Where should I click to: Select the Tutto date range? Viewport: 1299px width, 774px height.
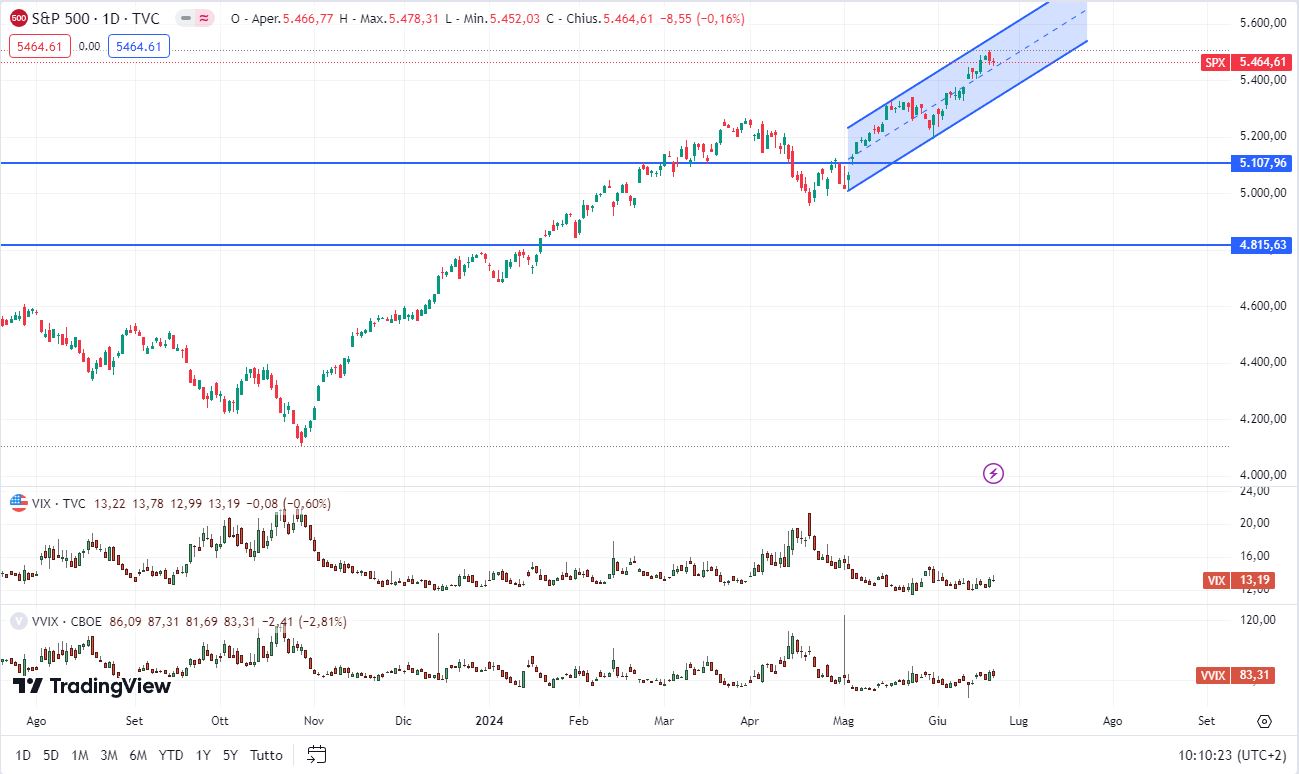pos(266,755)
